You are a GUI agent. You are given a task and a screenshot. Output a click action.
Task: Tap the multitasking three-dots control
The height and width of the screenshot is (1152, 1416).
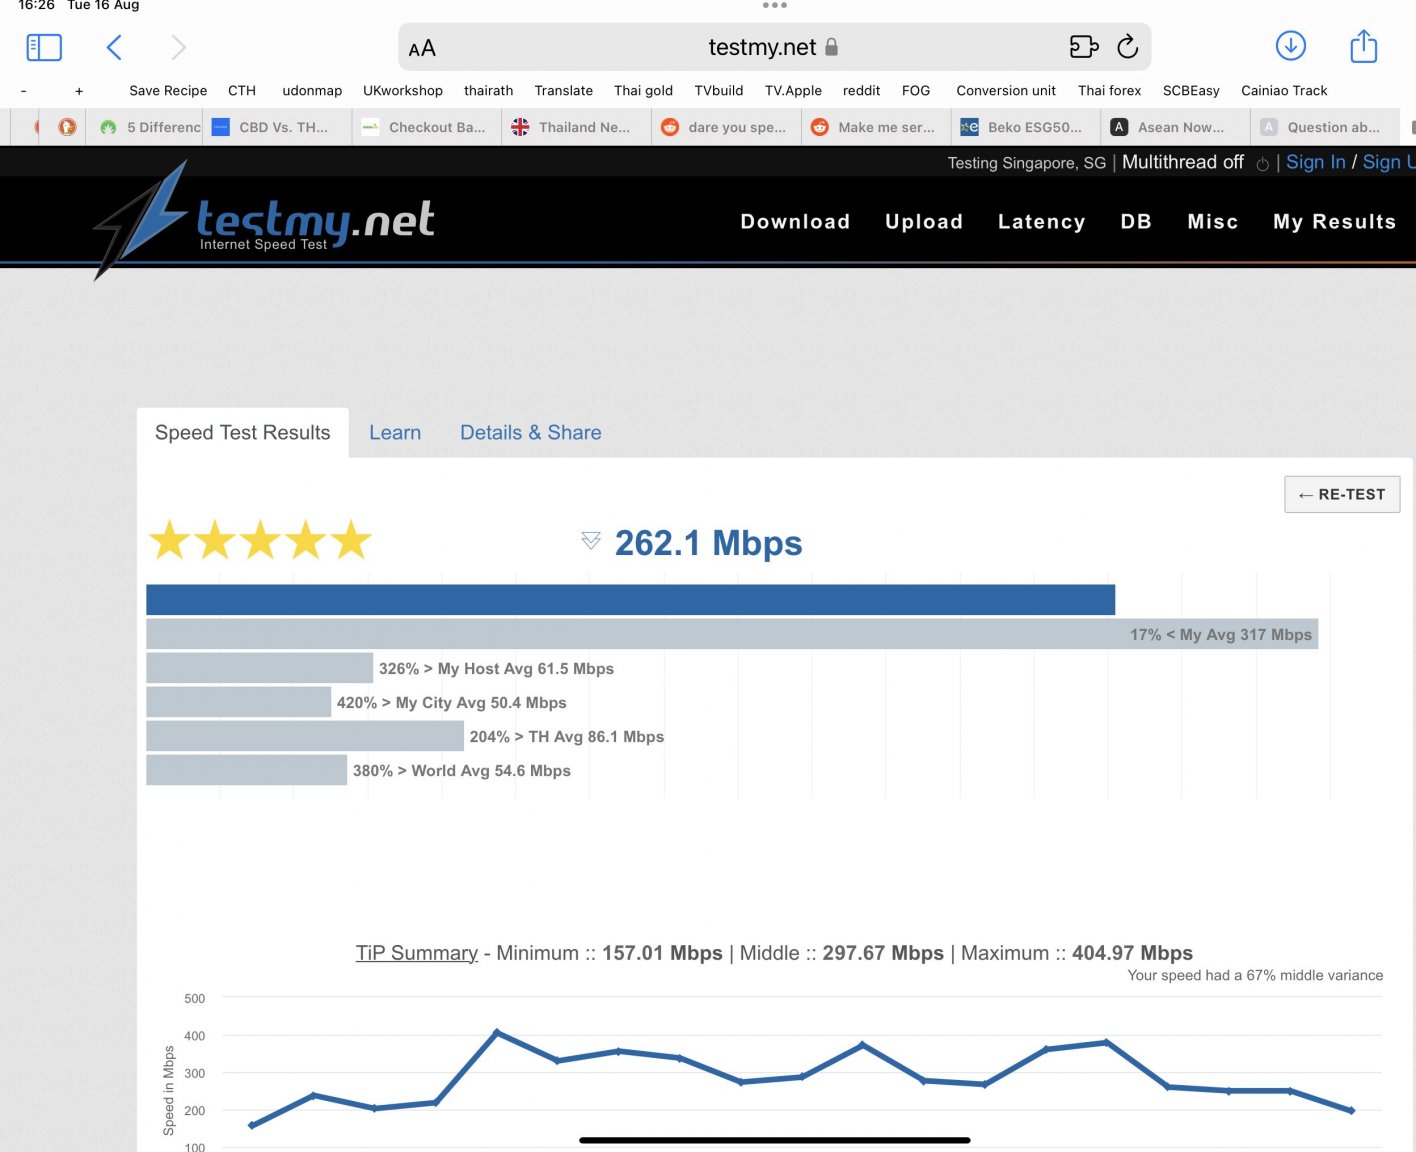click(775, 6)
